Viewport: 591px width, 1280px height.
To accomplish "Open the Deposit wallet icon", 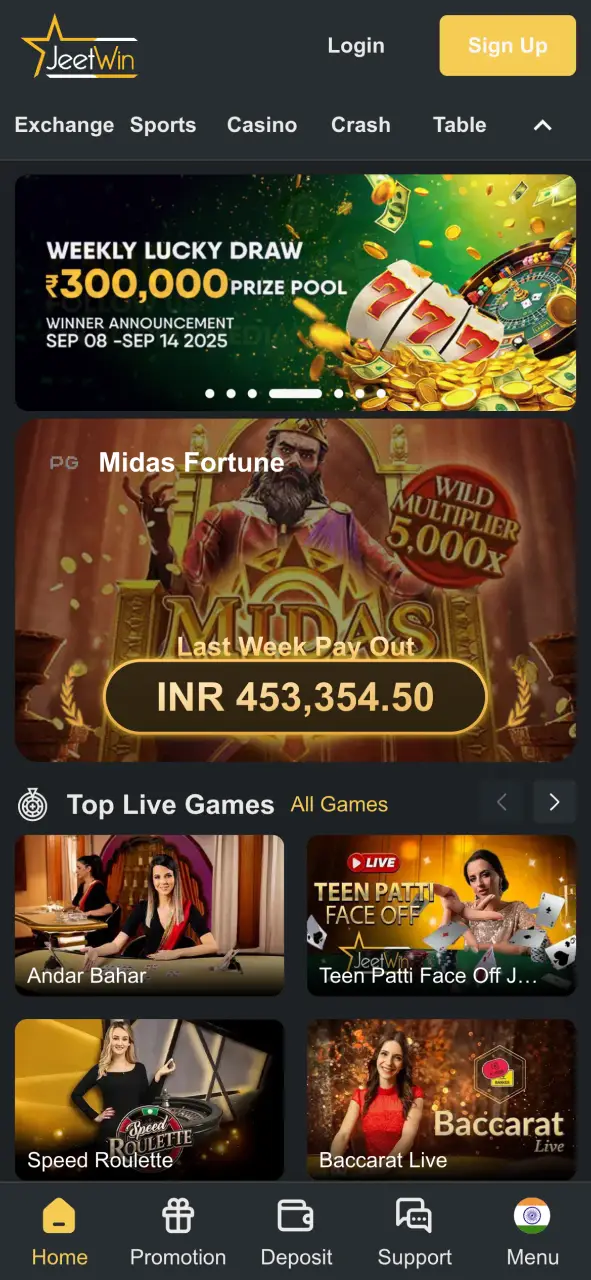I will (296, 1215).
